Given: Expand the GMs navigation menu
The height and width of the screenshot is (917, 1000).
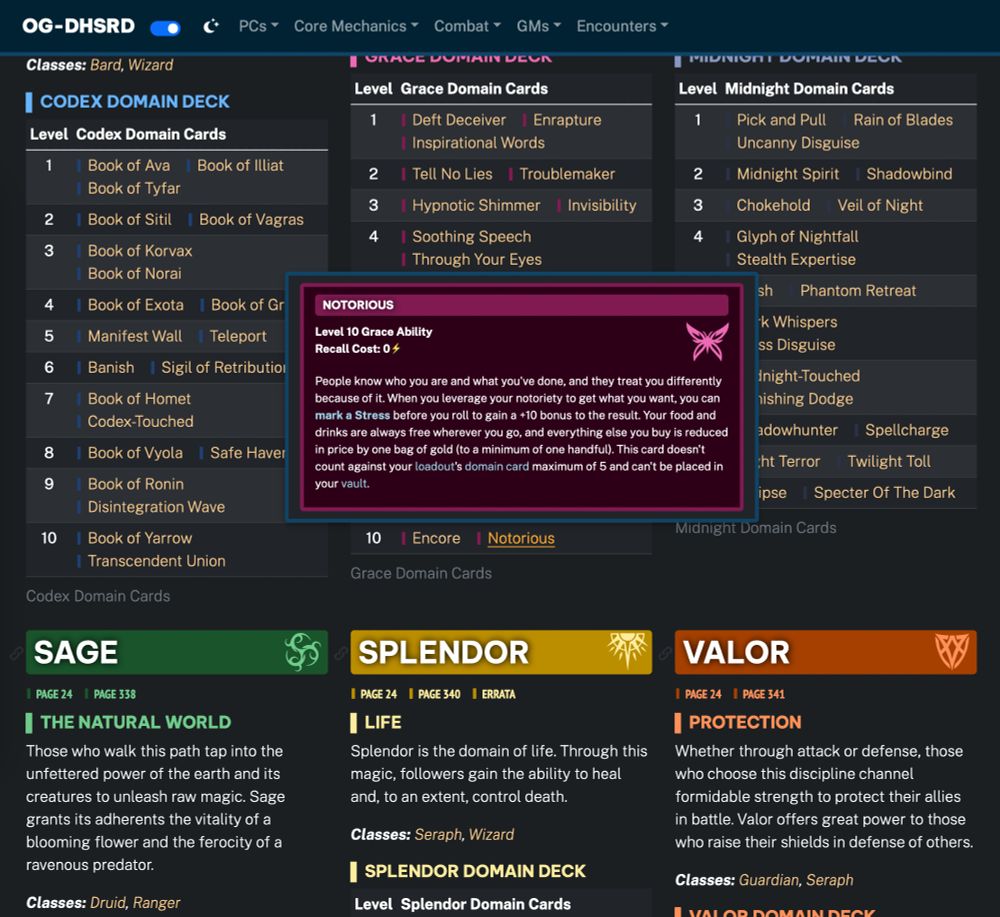Looking at the screenshot, I should (538, 26).
